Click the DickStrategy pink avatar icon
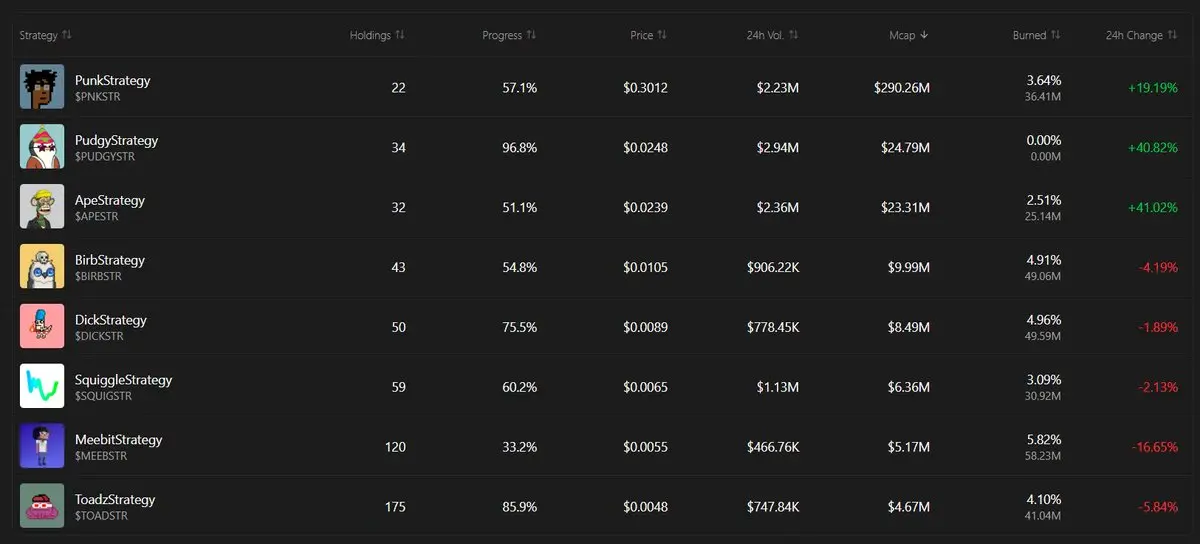 42,327
